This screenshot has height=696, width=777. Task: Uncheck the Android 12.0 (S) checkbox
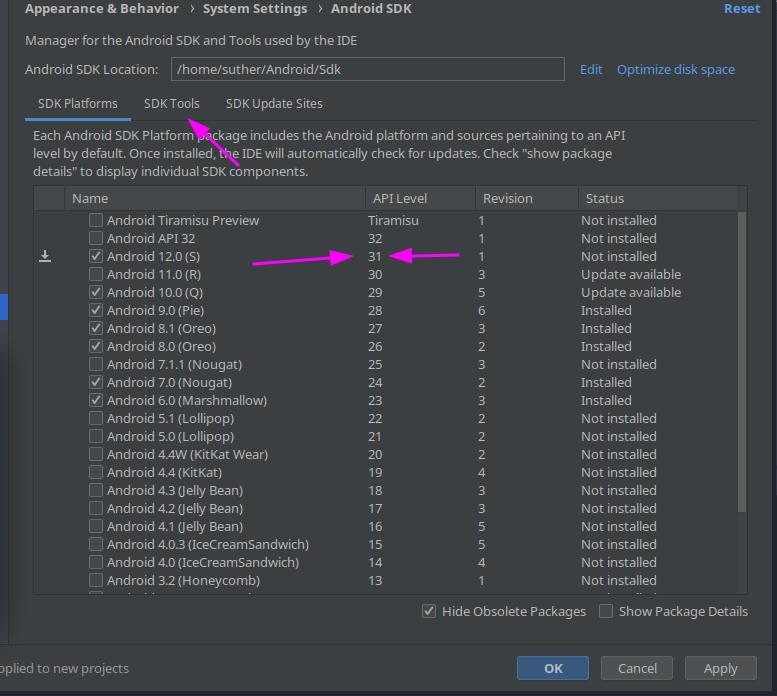point(96,256)
